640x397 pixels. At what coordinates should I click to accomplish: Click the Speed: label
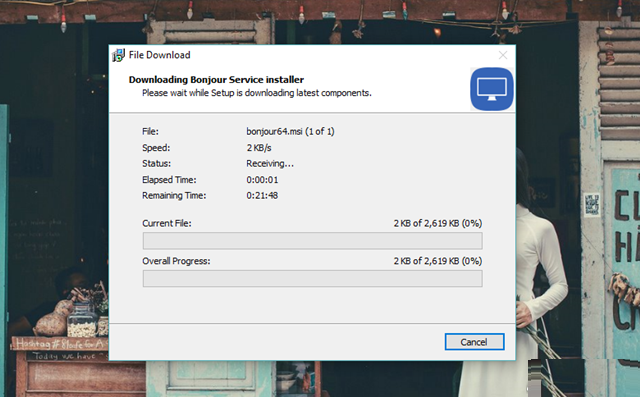point(156,148)
